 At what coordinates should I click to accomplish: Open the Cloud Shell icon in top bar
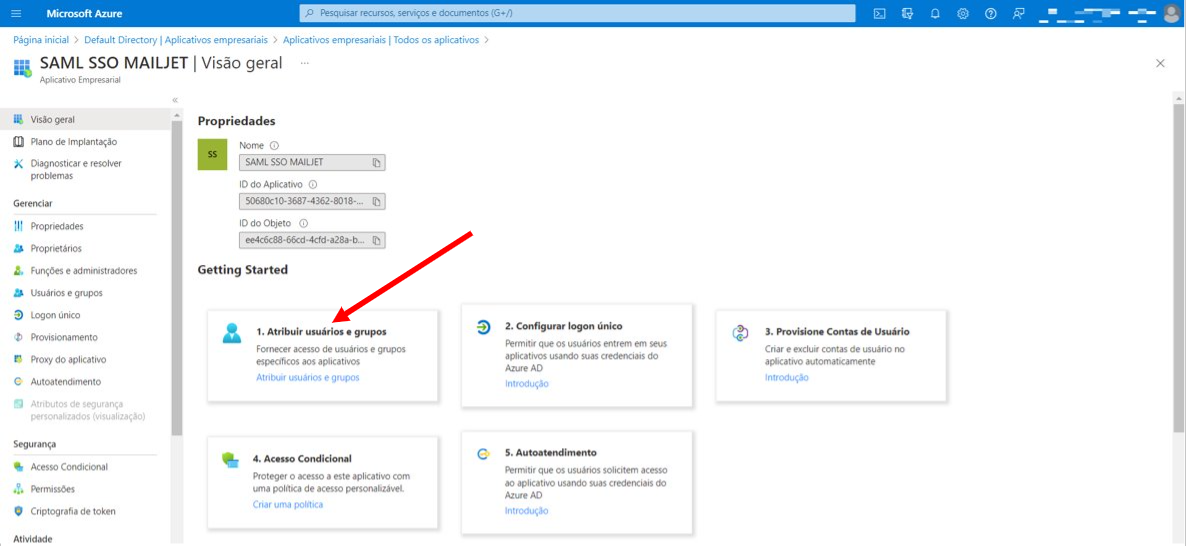(x=880, y=14)
